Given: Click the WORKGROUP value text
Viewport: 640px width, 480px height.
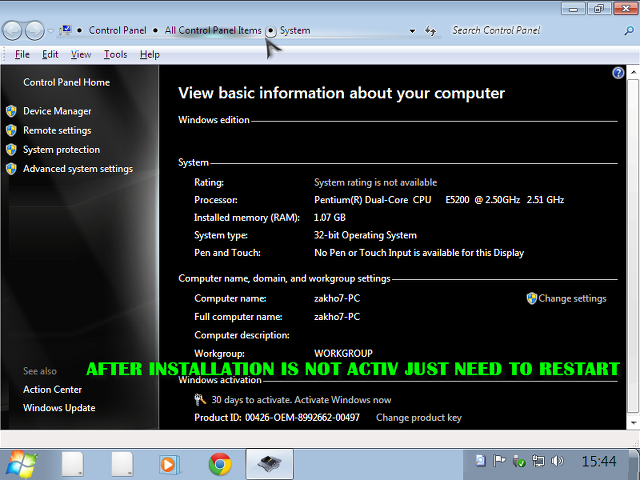Looking at the screenshot, I should 343,353.
